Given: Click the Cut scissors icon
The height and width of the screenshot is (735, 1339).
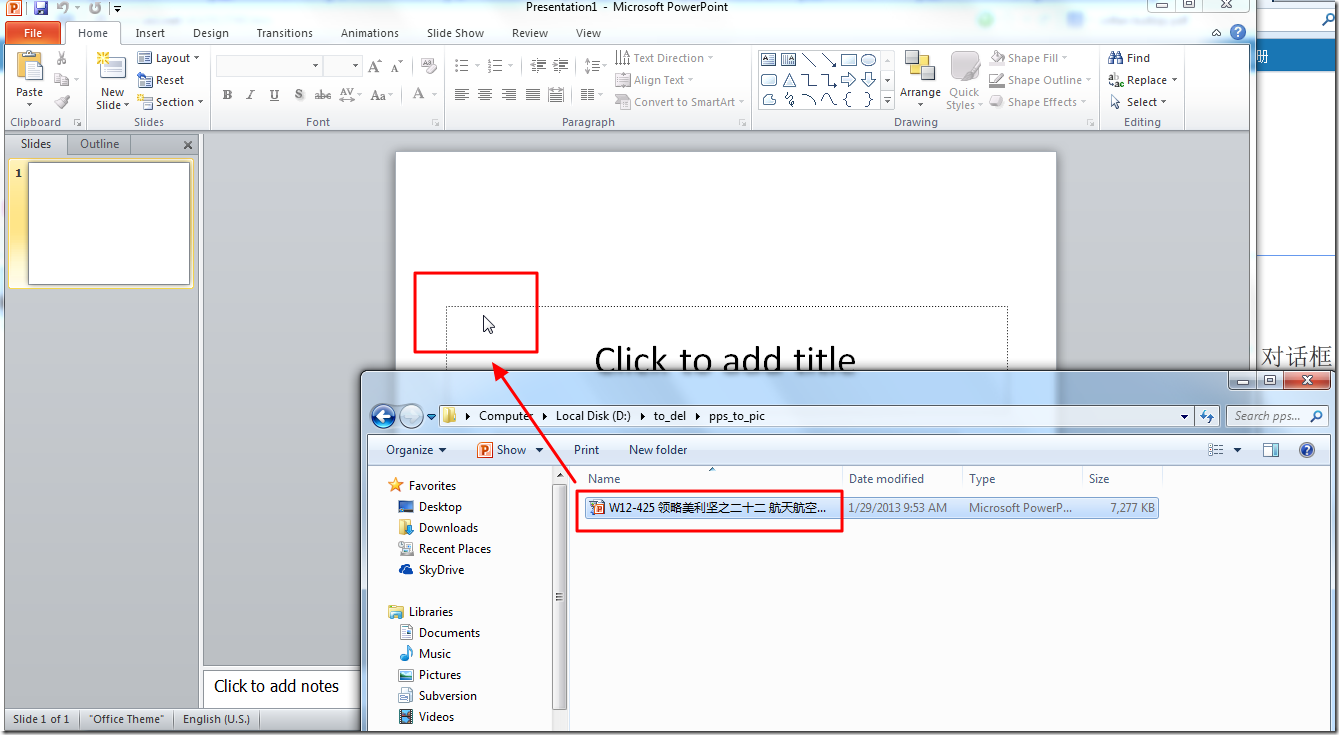Looking at the screenshot, I should [x=62, y=58].
